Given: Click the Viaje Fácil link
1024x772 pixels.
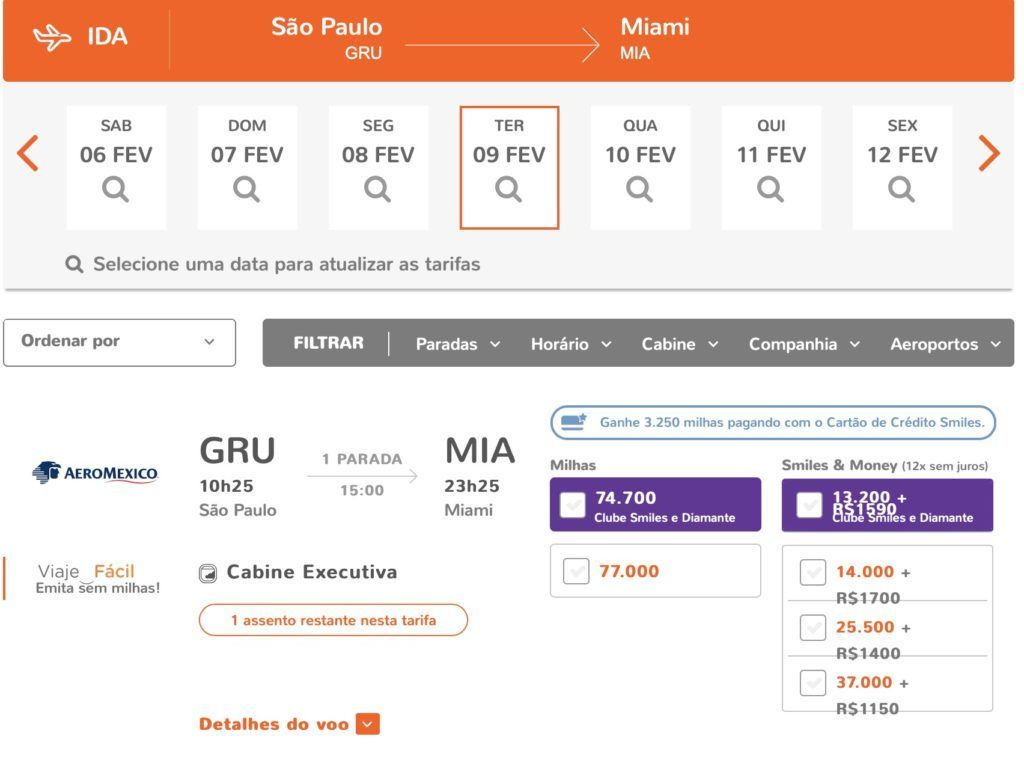Looking at the screenshot, I should click(98, 579).
